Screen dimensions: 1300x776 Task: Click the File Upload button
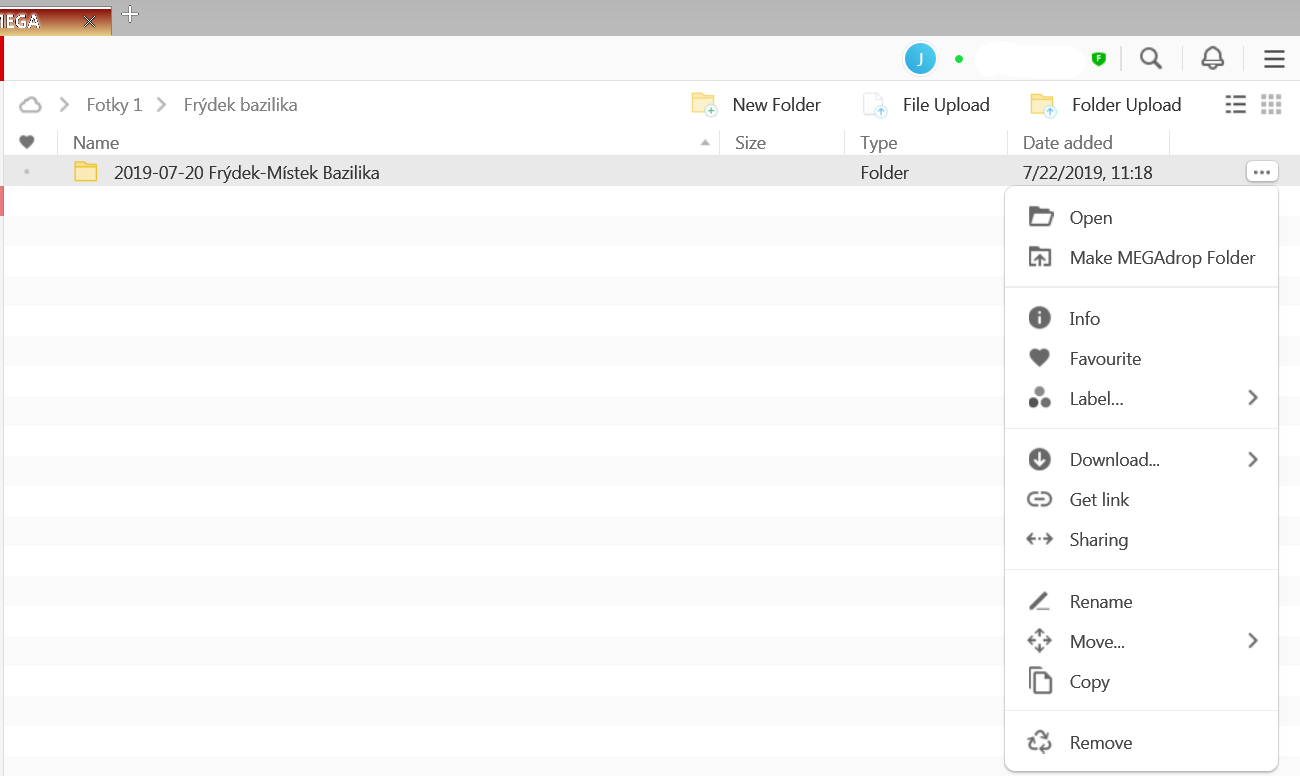click(x=927, y=105)
